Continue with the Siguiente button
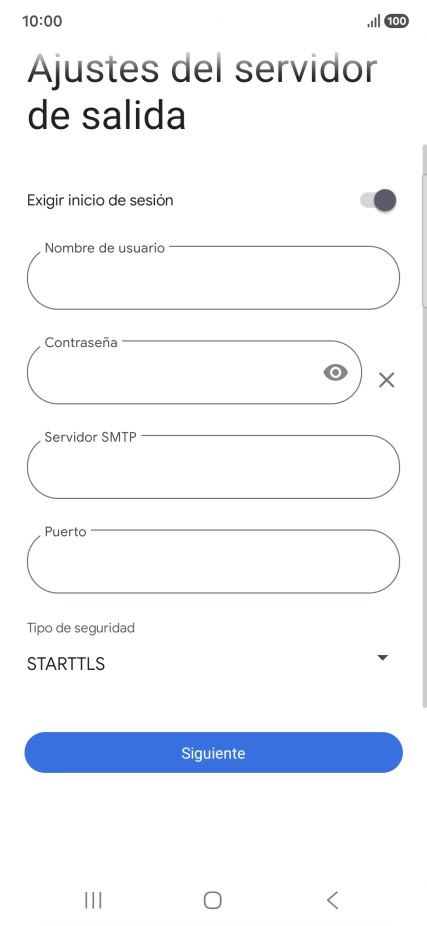 [x=213, y=752]
